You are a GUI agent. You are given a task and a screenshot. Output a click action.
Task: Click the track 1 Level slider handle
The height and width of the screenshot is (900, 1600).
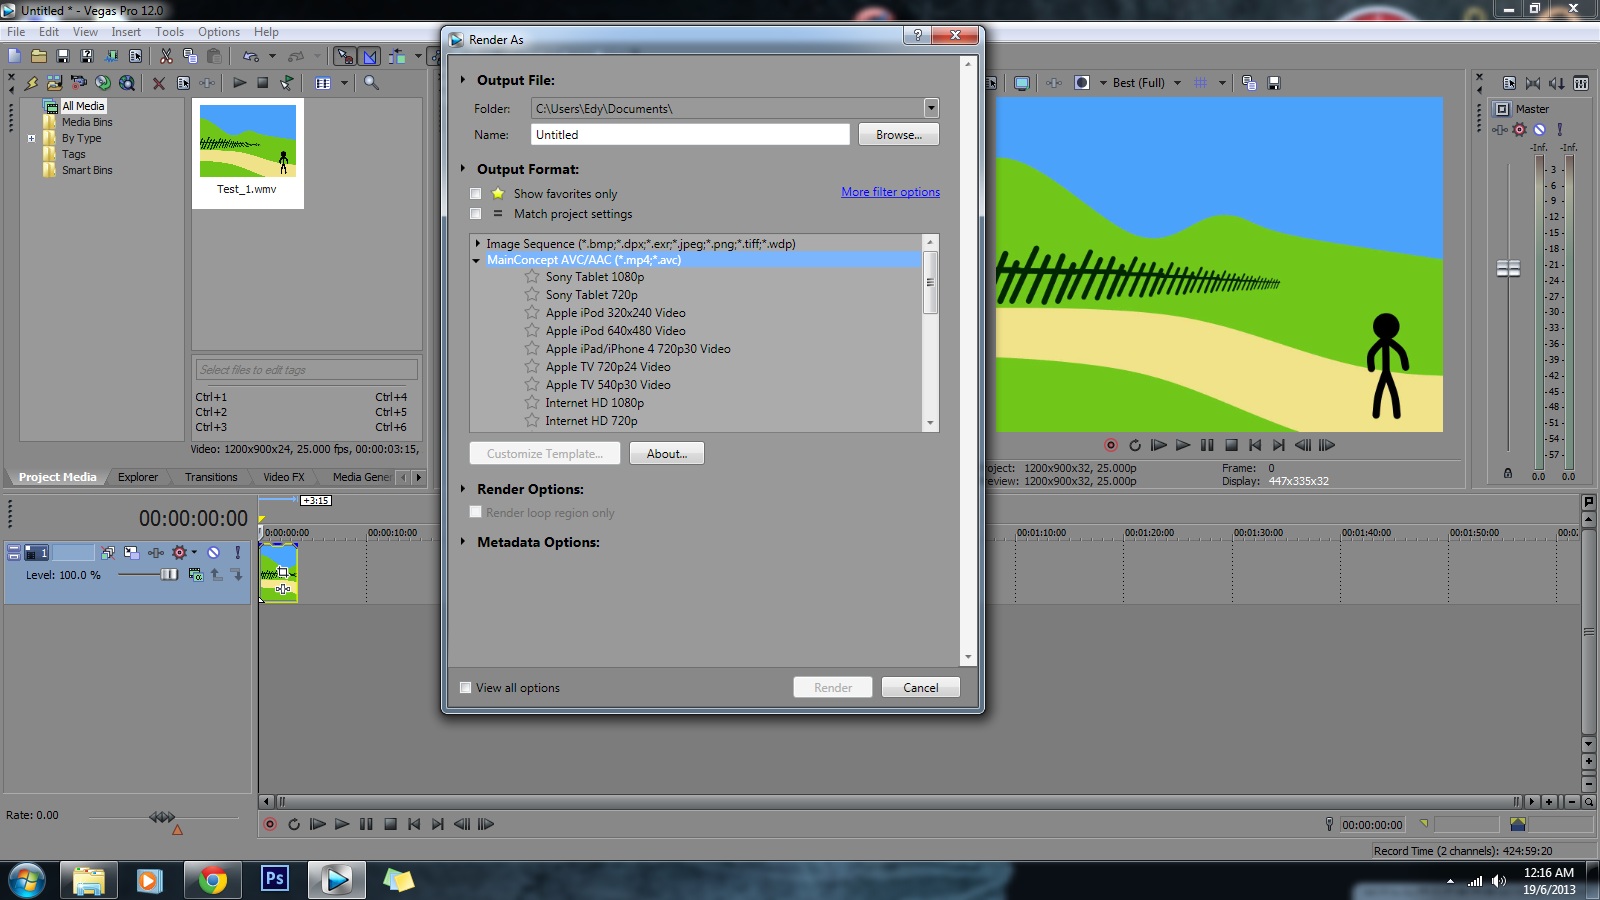[x=169, y=574]
